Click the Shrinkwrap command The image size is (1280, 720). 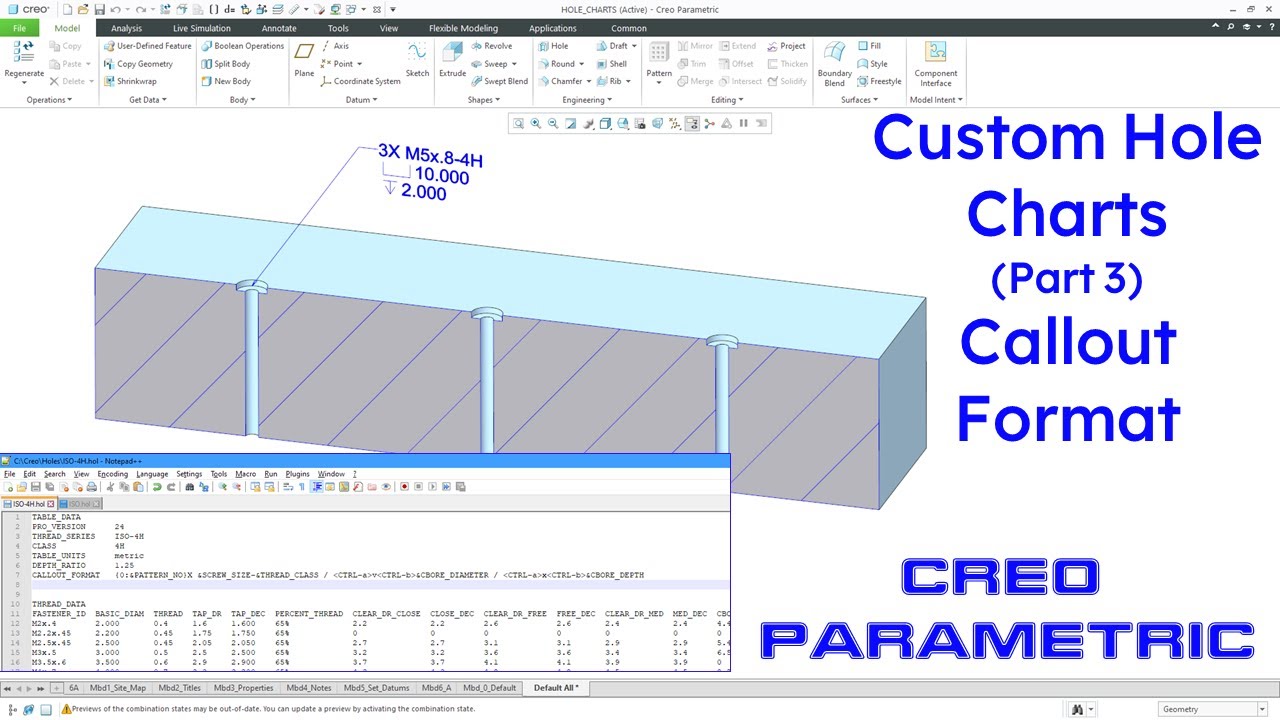point(129,82)
